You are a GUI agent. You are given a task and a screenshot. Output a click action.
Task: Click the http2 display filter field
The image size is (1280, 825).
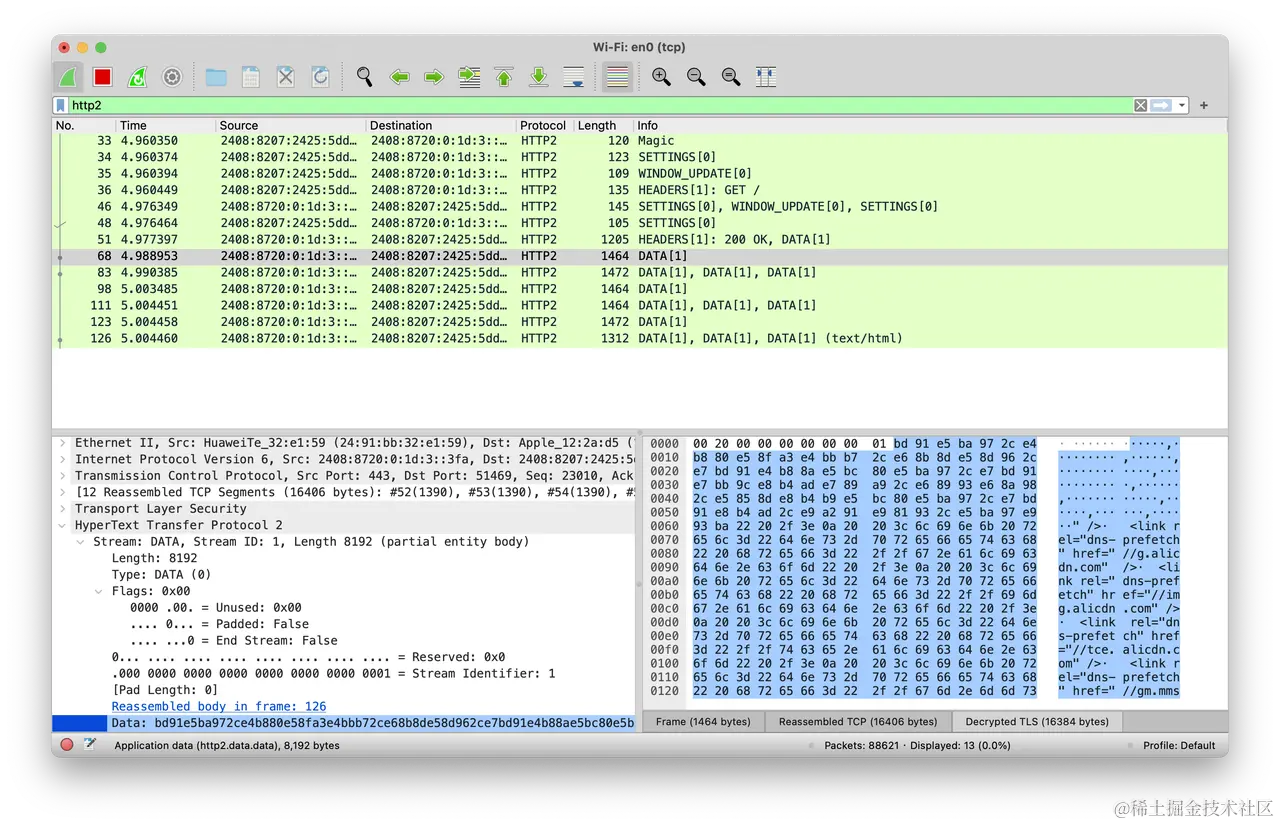click(600, 105)
